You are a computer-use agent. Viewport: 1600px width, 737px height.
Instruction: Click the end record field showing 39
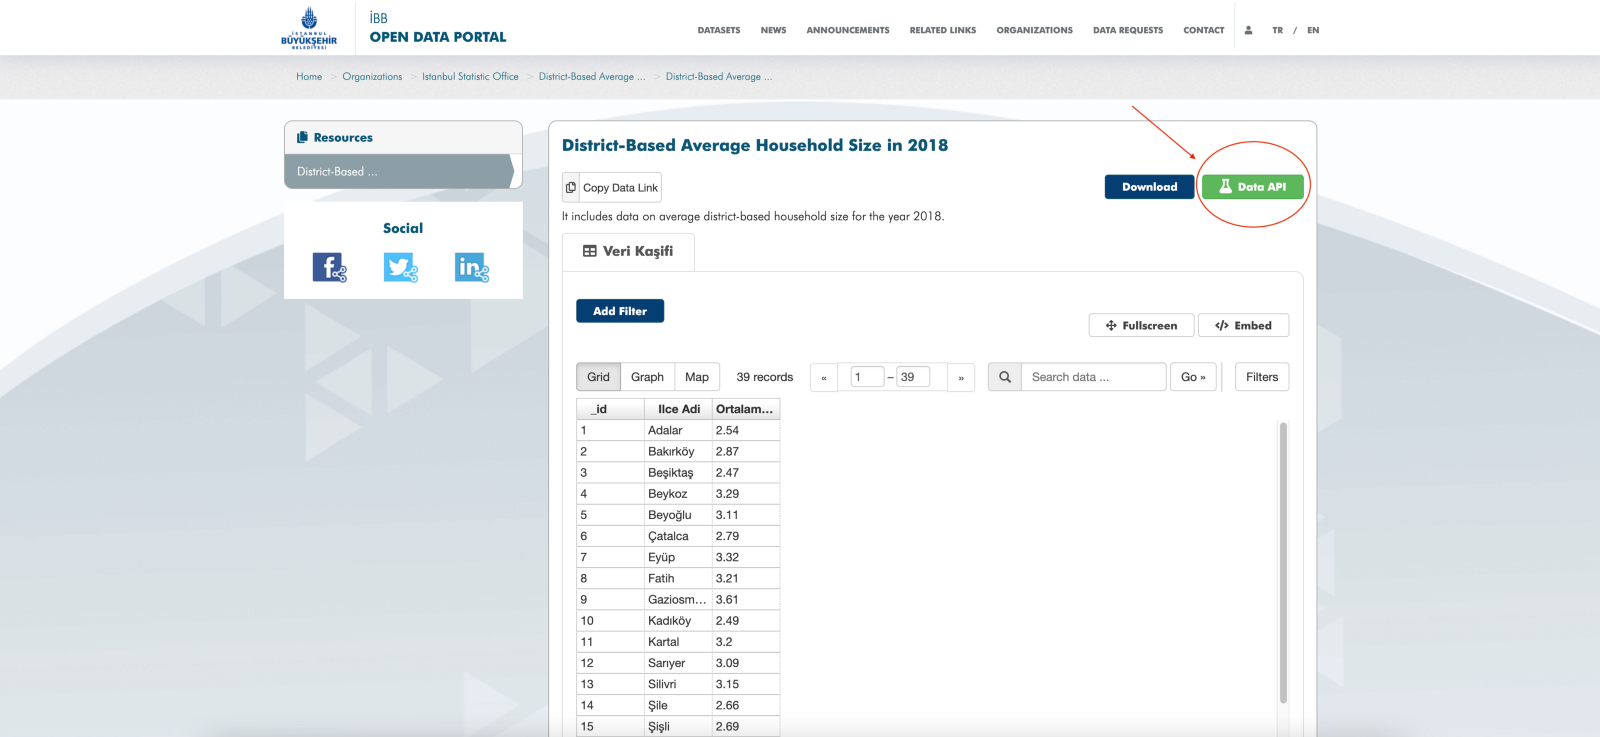[913, 377]
